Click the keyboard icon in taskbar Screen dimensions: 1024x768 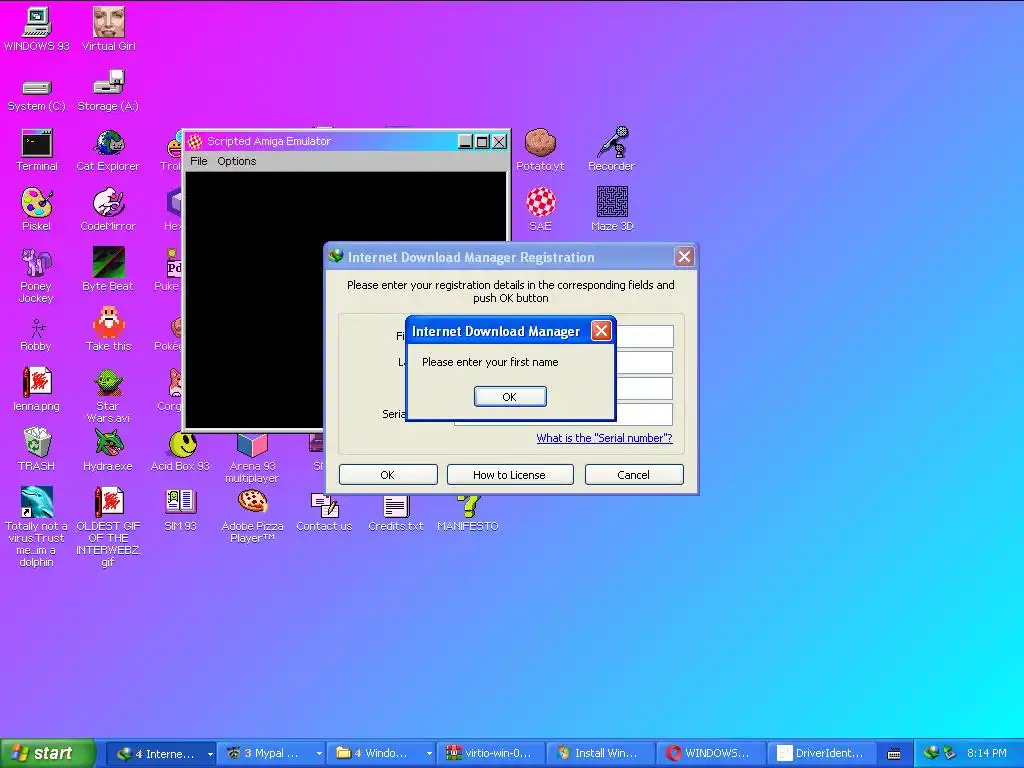click(894, 754)
